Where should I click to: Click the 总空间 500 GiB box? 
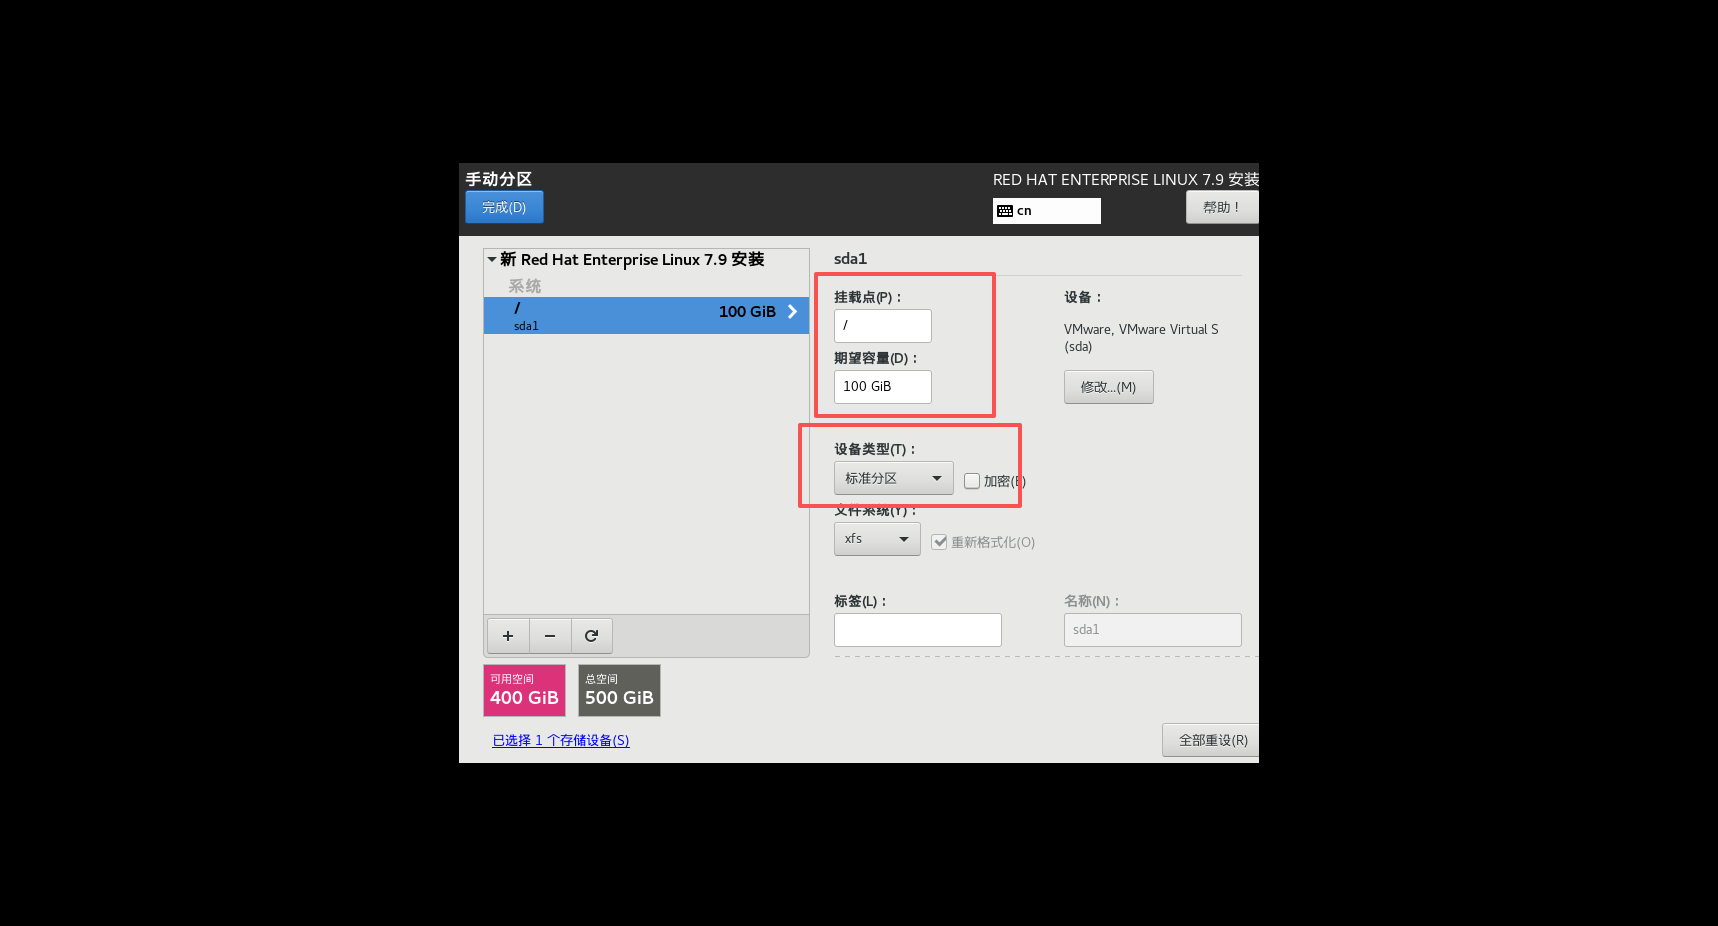pos(619,690)
